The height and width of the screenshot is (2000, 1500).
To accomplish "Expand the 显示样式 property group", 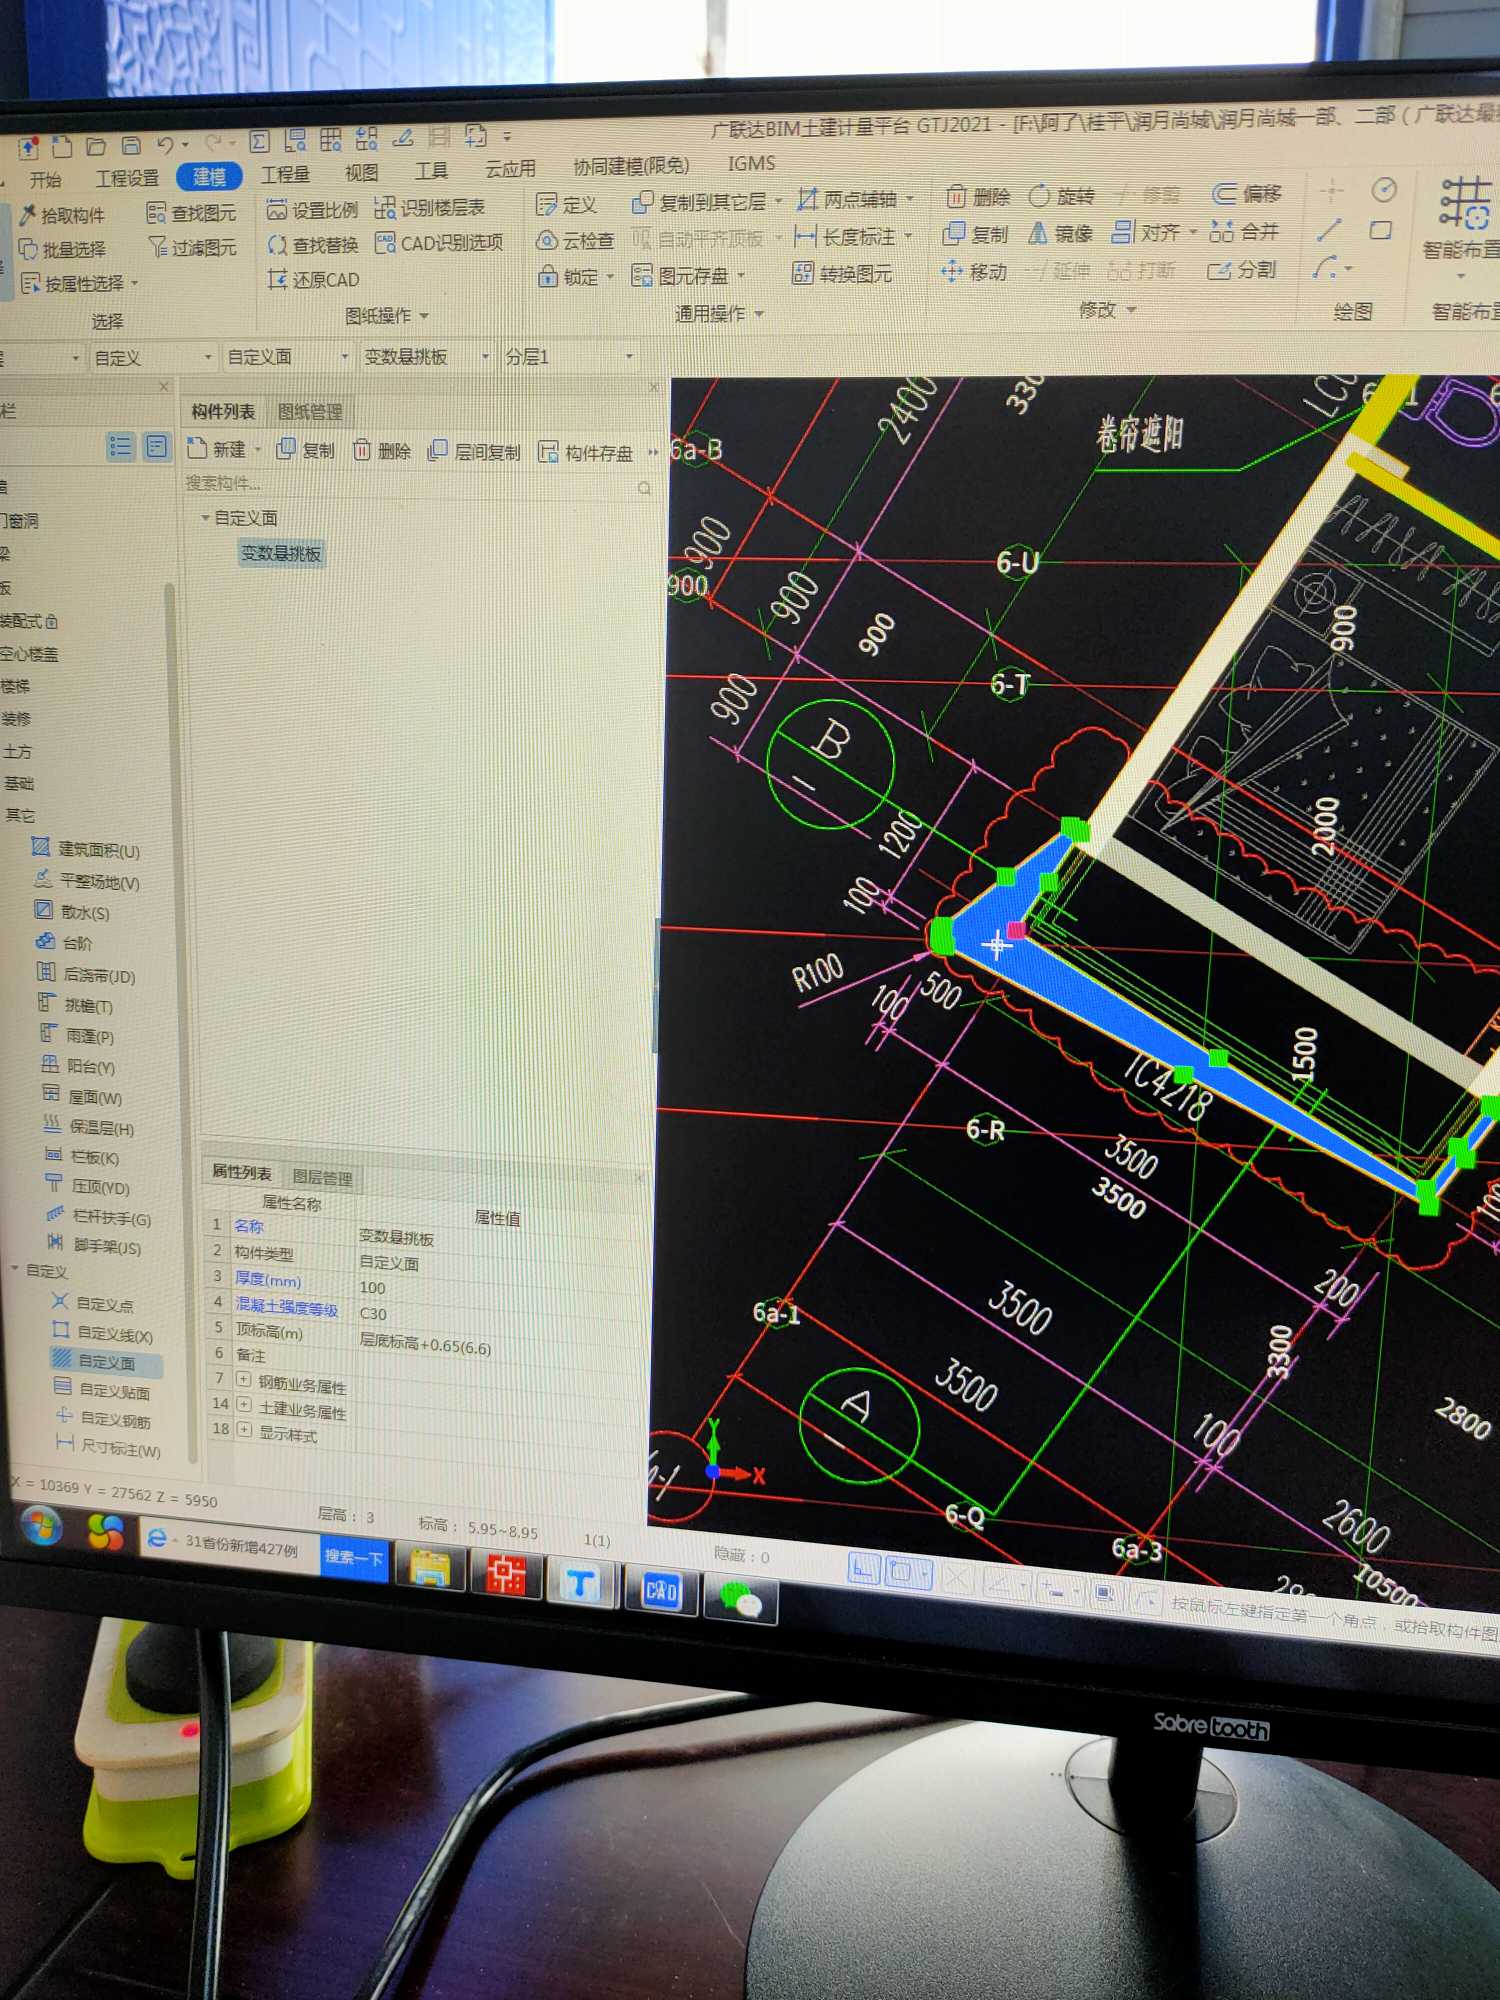I will (x=244, y=1429).
